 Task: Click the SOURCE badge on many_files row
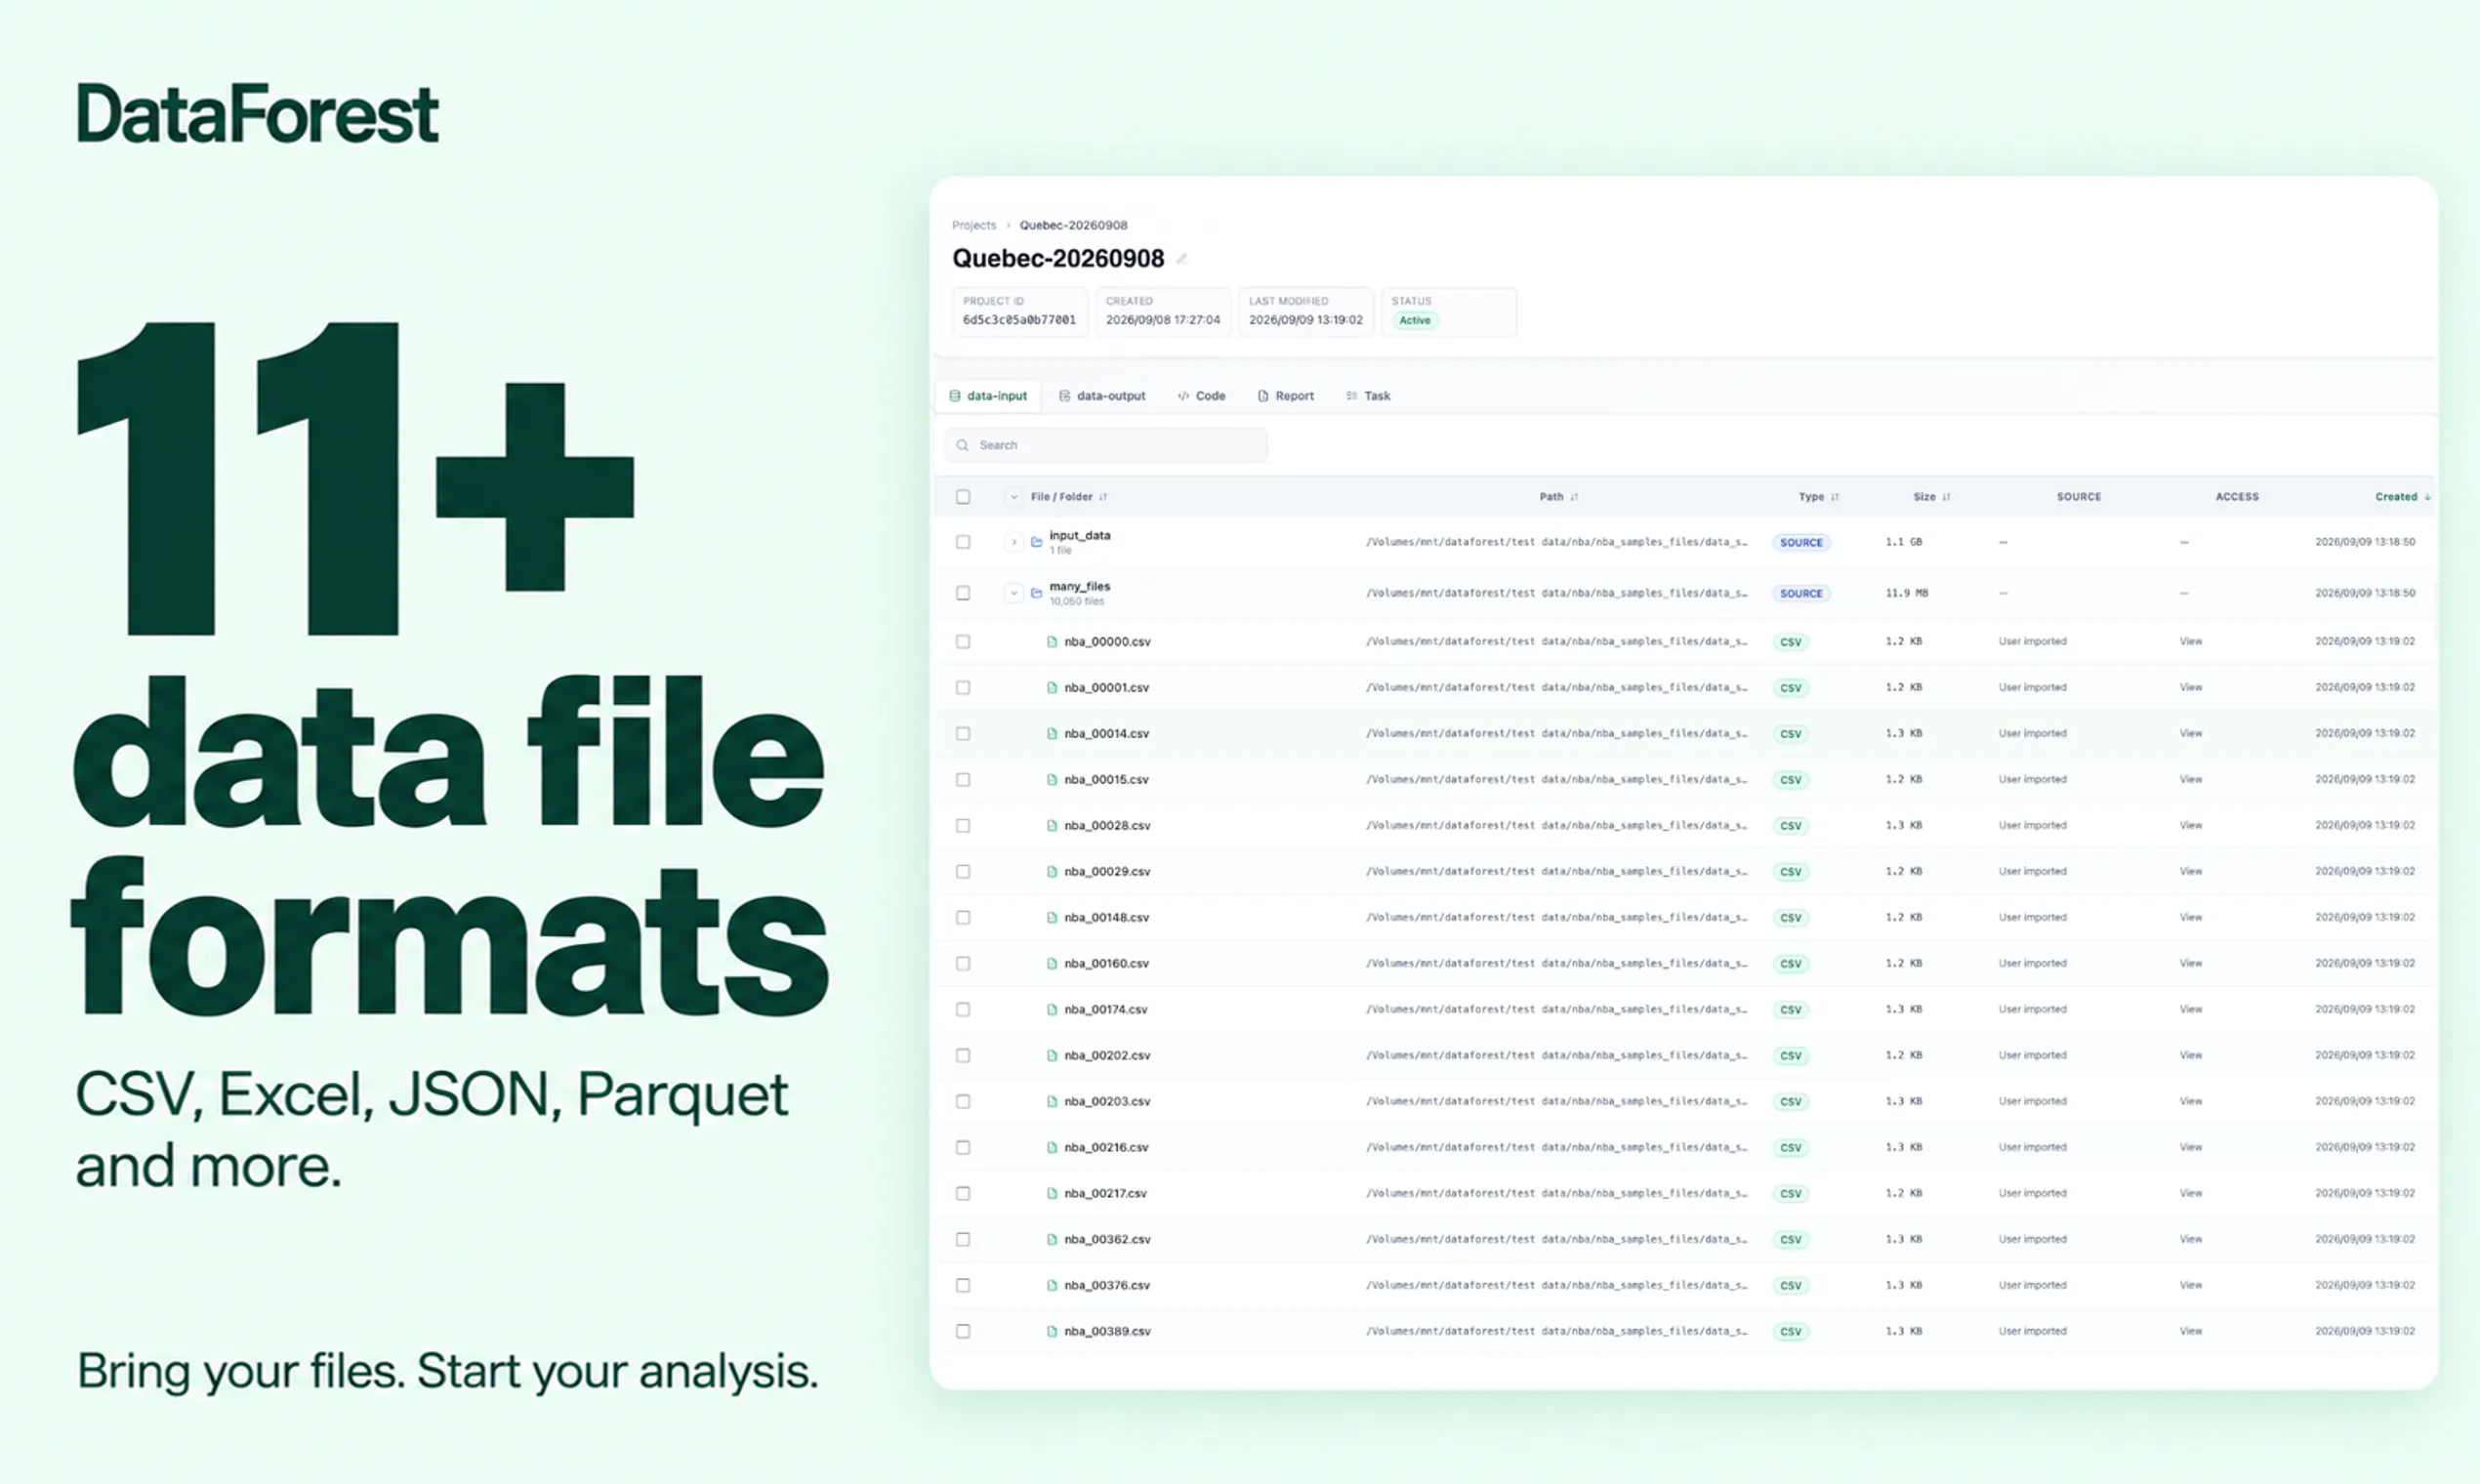click(1801, 593)
